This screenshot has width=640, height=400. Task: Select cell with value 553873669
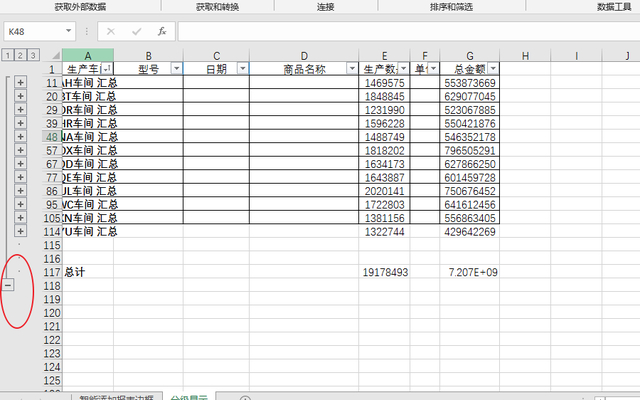pos(470,83)
